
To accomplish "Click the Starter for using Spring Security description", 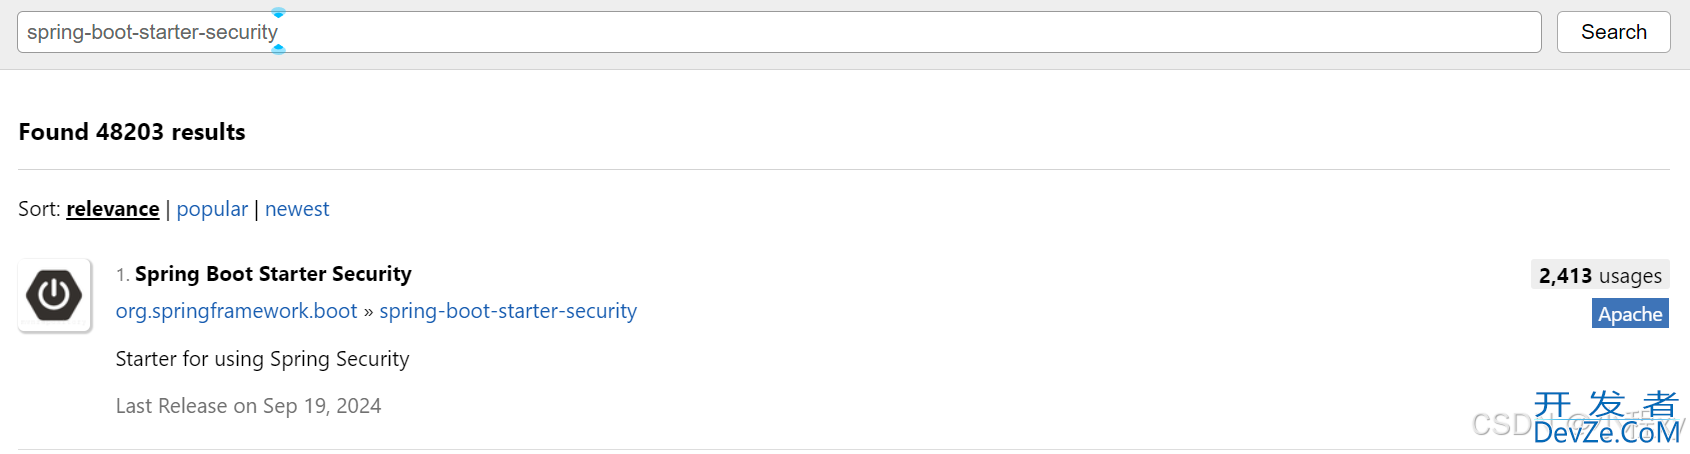I will point(262,359).
